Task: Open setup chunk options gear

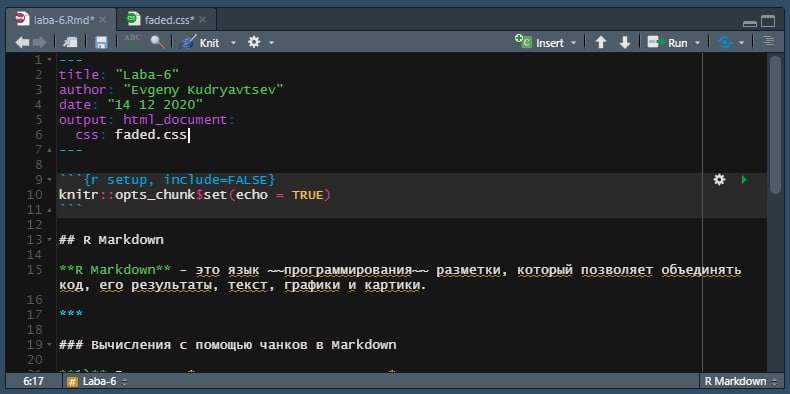Action: tap(719, 179)
